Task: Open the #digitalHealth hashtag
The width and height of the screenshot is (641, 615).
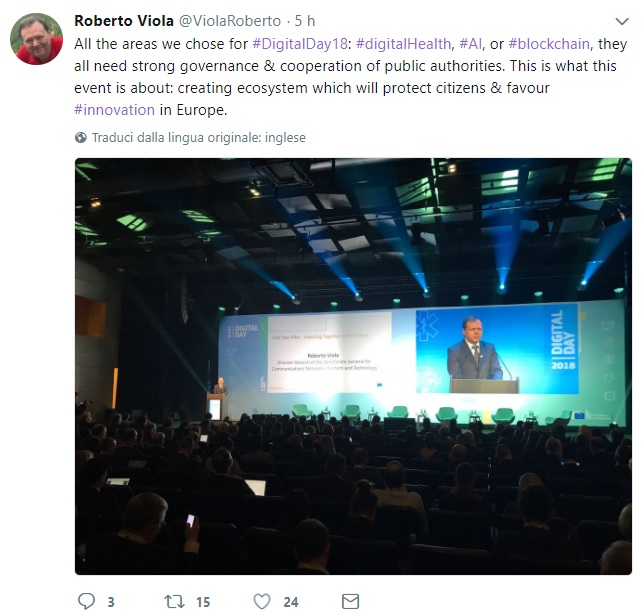Action: point(403,44)
